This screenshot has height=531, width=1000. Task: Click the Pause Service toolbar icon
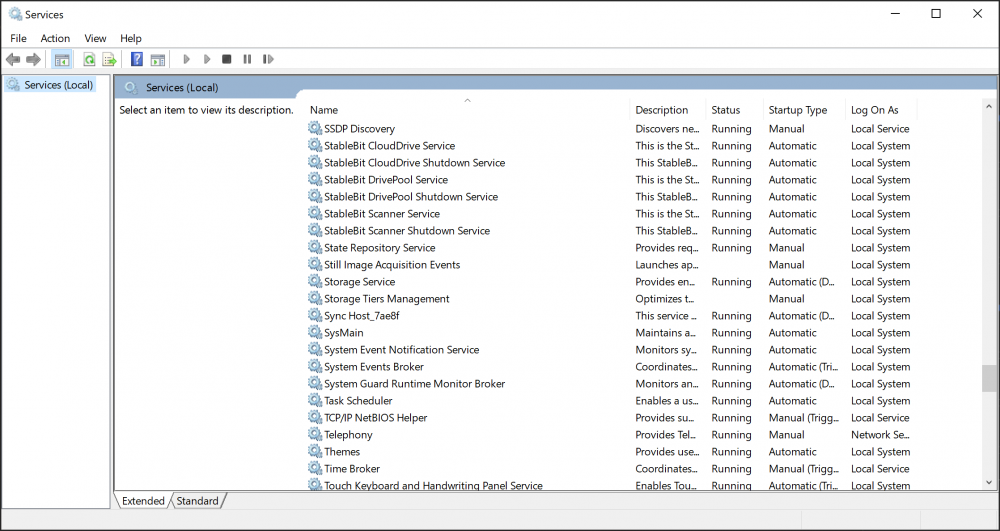point(247,59)
